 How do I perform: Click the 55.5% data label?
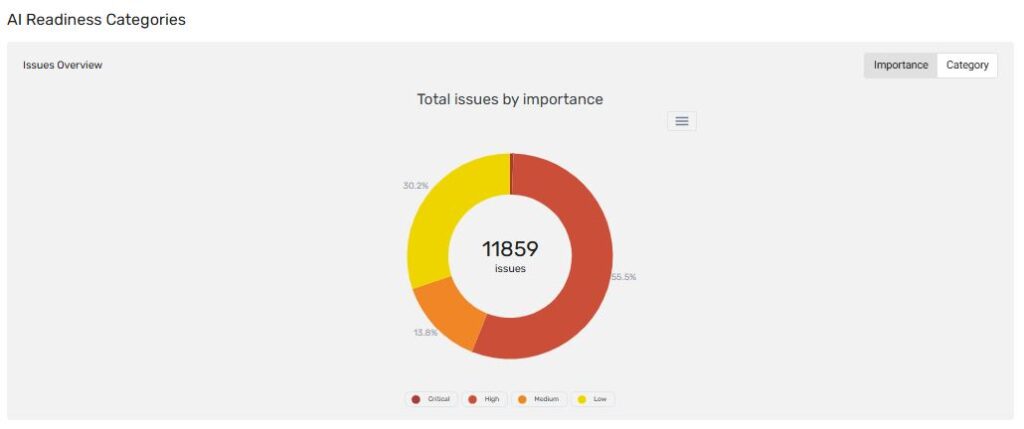coord(623,277)
